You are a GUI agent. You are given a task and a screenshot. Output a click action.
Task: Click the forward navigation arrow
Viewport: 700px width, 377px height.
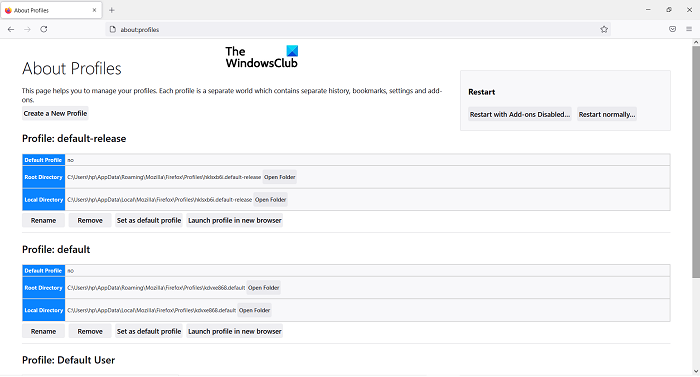click(27, 29)
